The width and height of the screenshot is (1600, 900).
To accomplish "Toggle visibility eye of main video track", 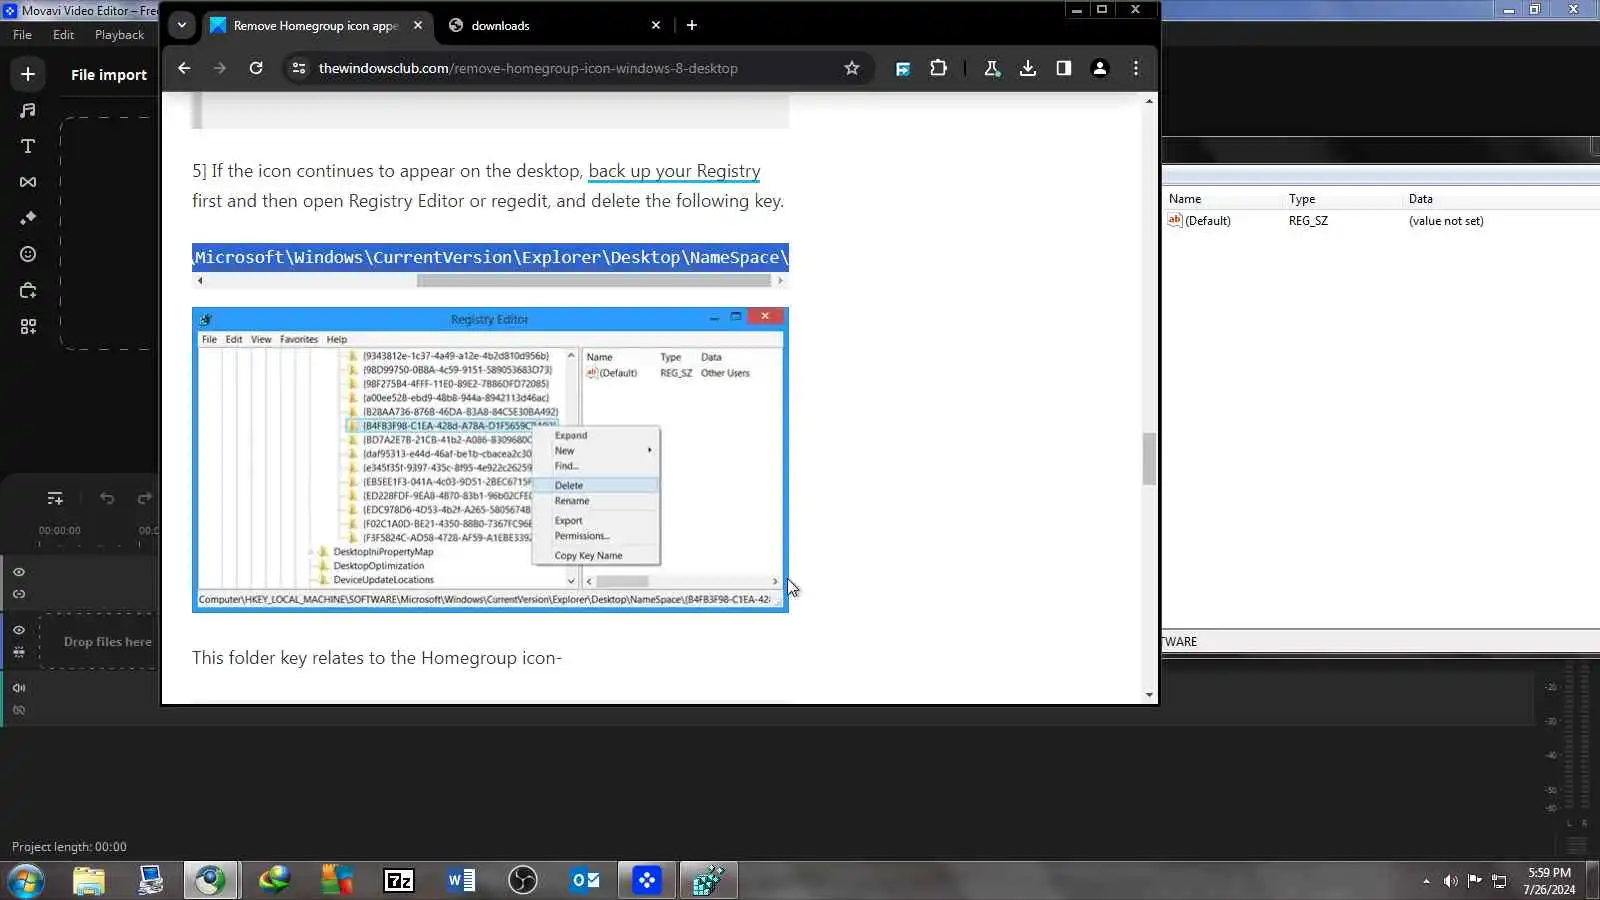I will (x=19, y=630).
